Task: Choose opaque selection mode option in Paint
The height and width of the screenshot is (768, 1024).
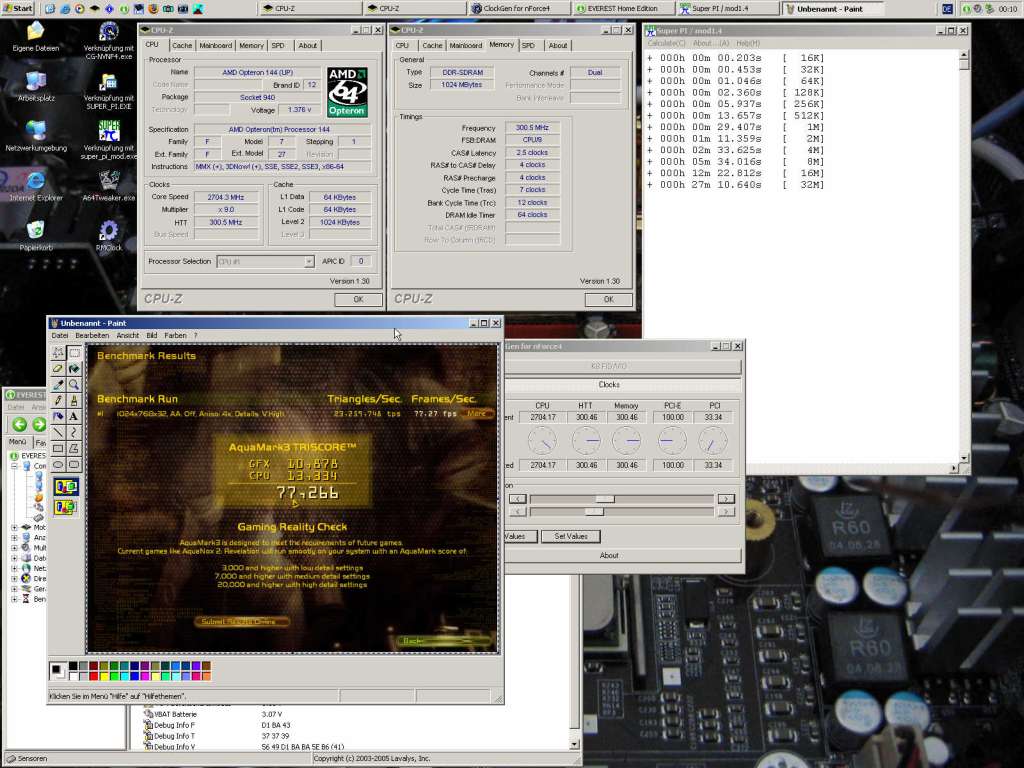Action: 66,487
